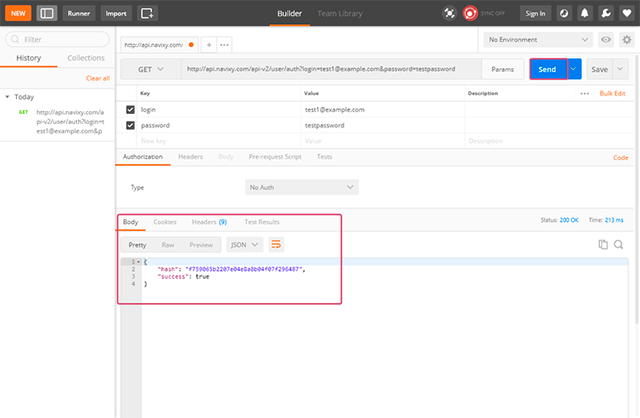Image resolution: width=640 pixels, height=418 pixels.
Task: Open the GET api.navixy.com history entry
Action: click(x=69, y=121)
